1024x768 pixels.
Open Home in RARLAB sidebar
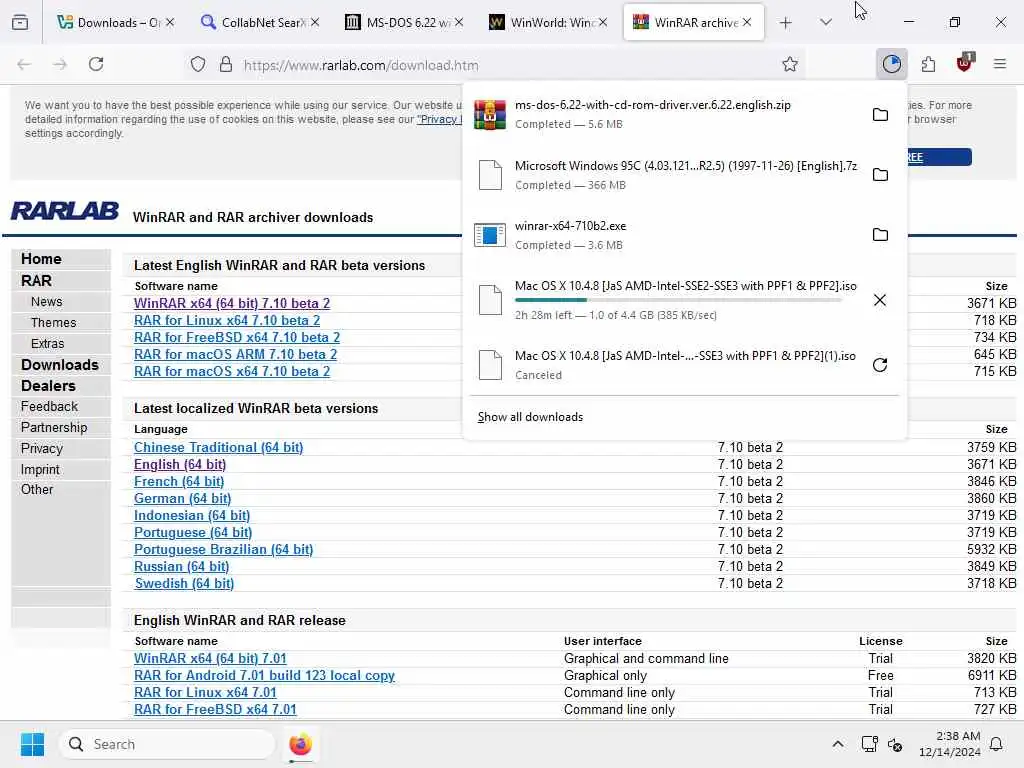click(41, 259)
